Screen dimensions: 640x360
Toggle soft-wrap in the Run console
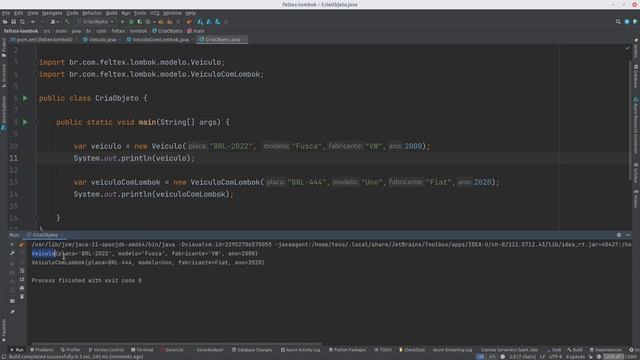pos(22,271)
